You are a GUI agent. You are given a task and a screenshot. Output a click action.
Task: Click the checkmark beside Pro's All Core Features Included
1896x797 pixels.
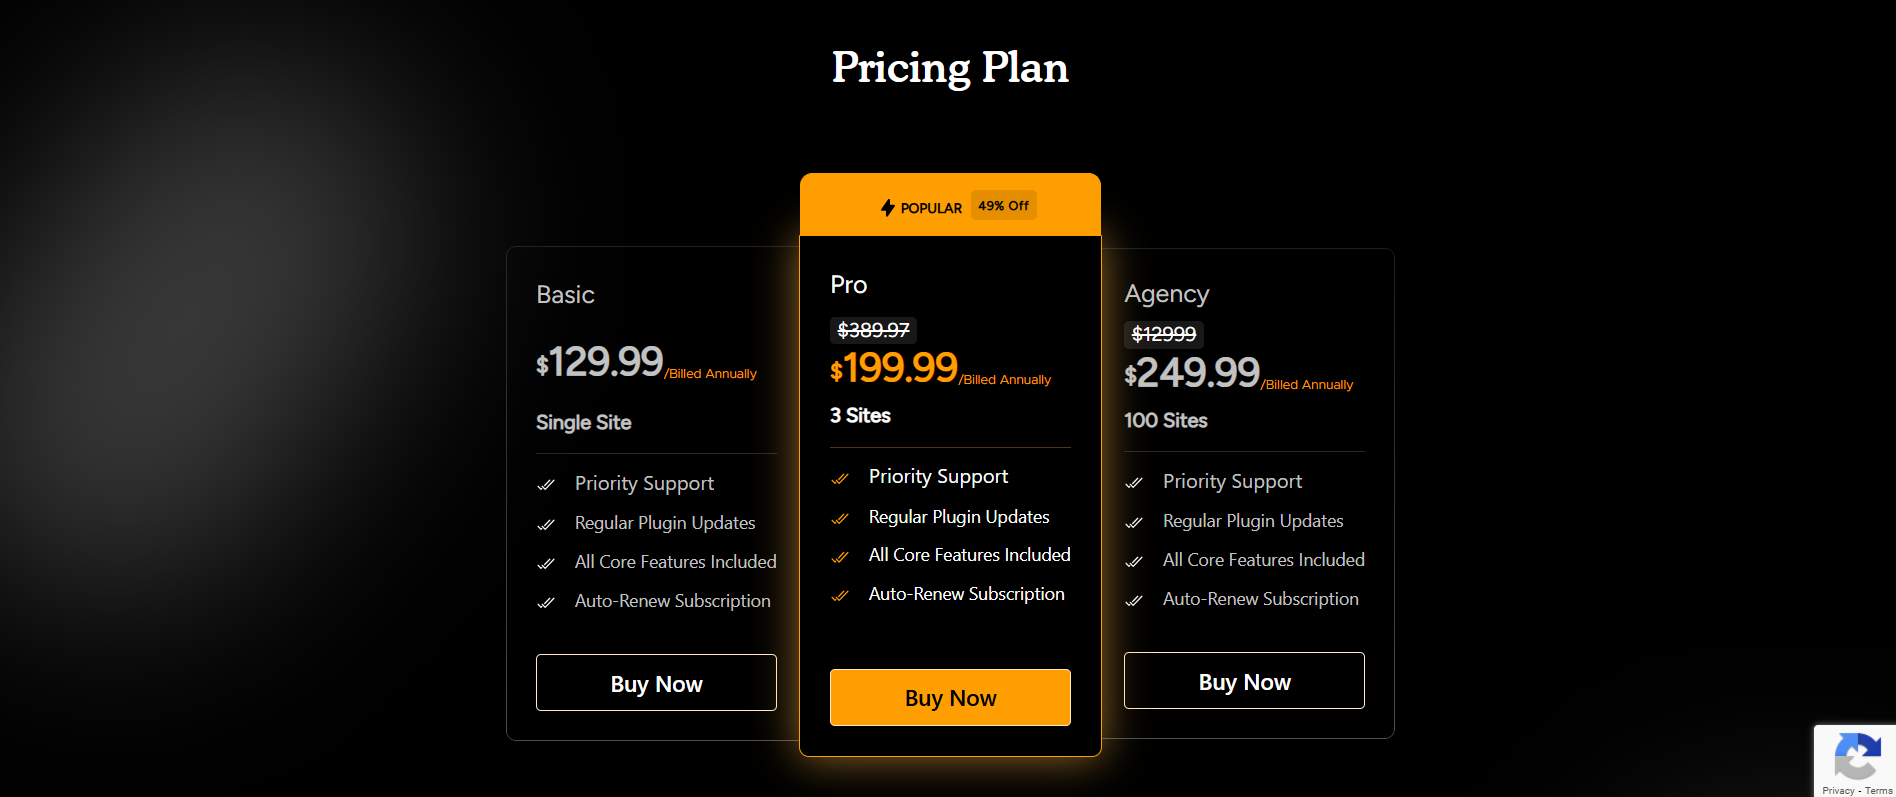840,556
